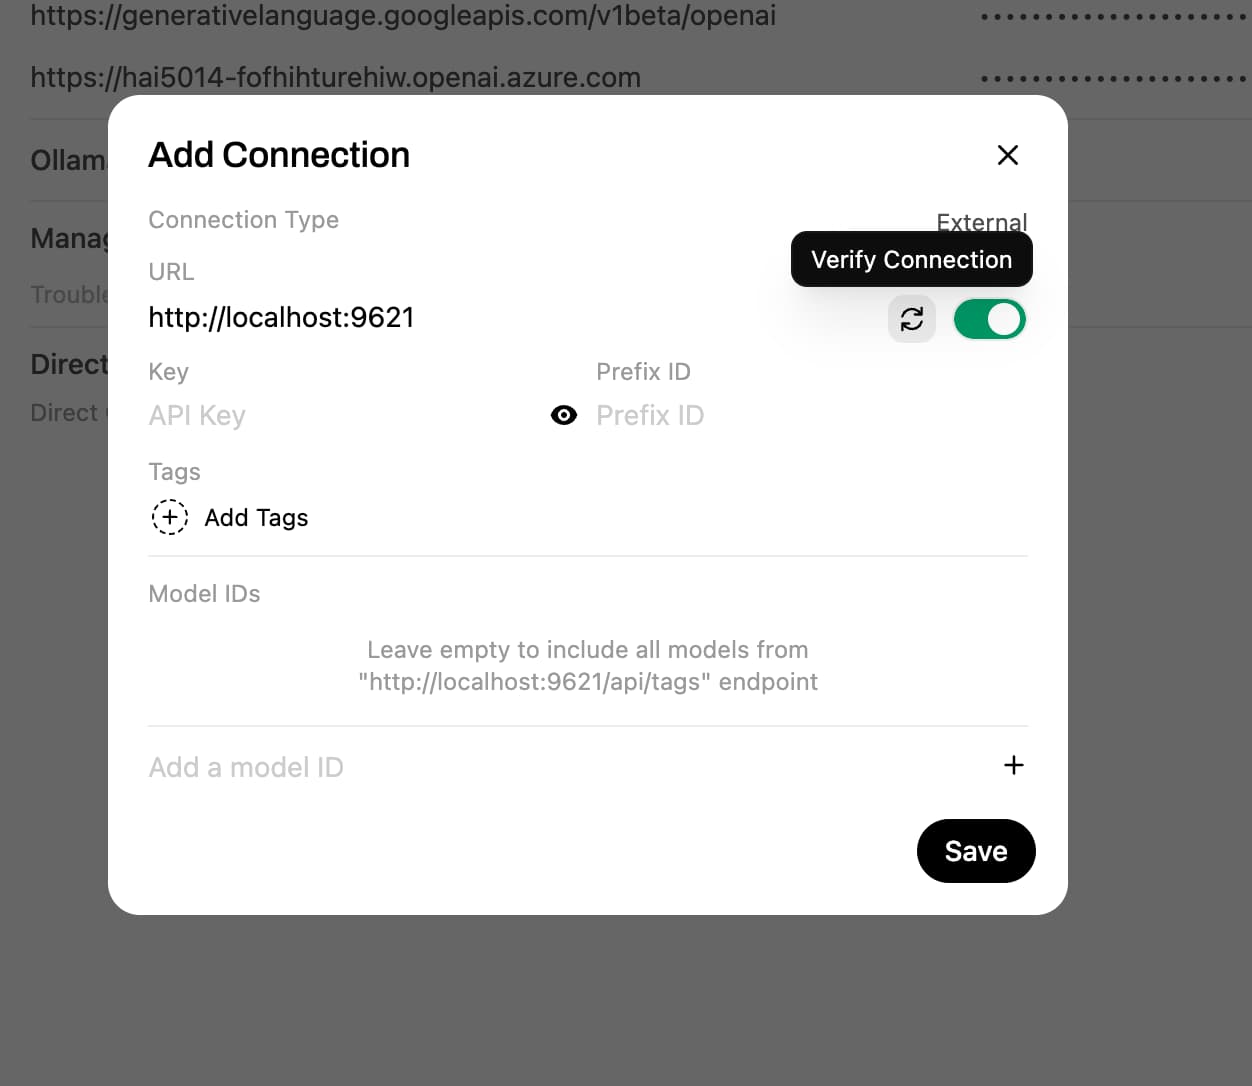Click the Direct section heading behind dialog
Viewport: 1252px width, 1086px height.
(68, 364)
